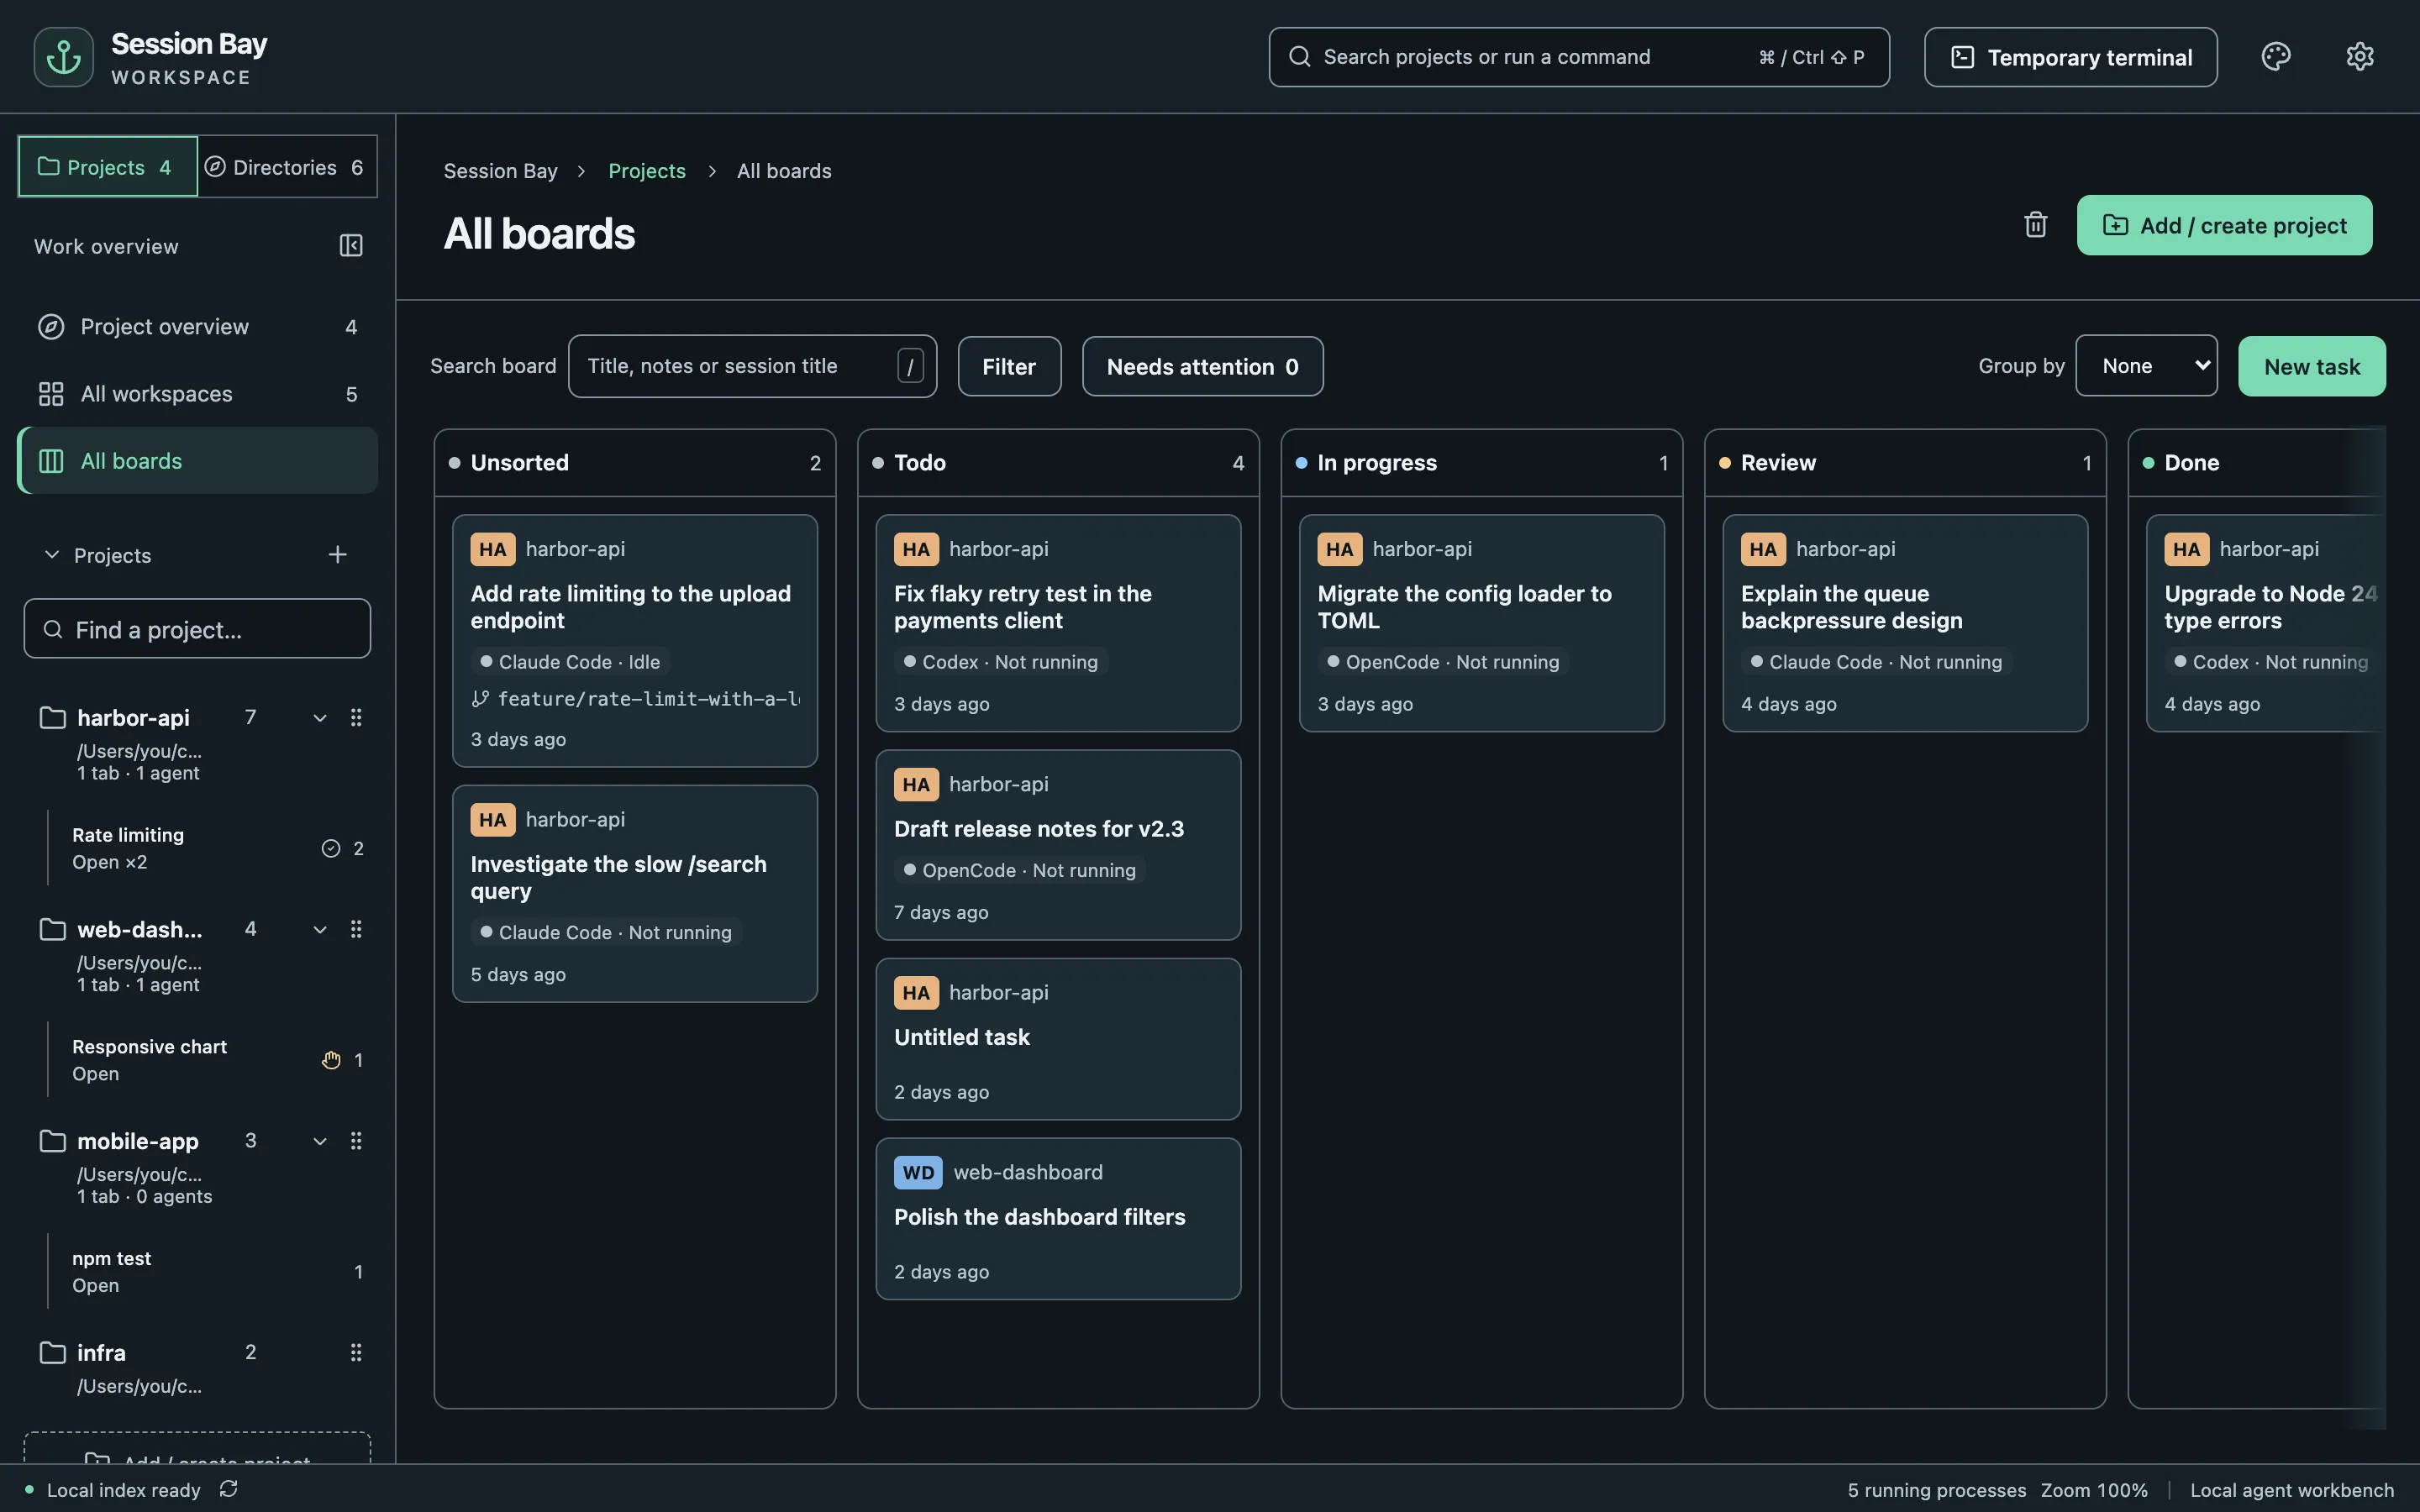Open Project overview in sidebar
Screen dimensions: 2420x1512
(x=198, y=327)
